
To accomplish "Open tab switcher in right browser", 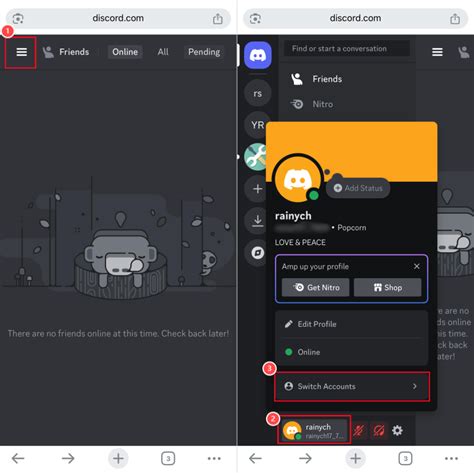I will pyautogui.click(x=405, y=459).
